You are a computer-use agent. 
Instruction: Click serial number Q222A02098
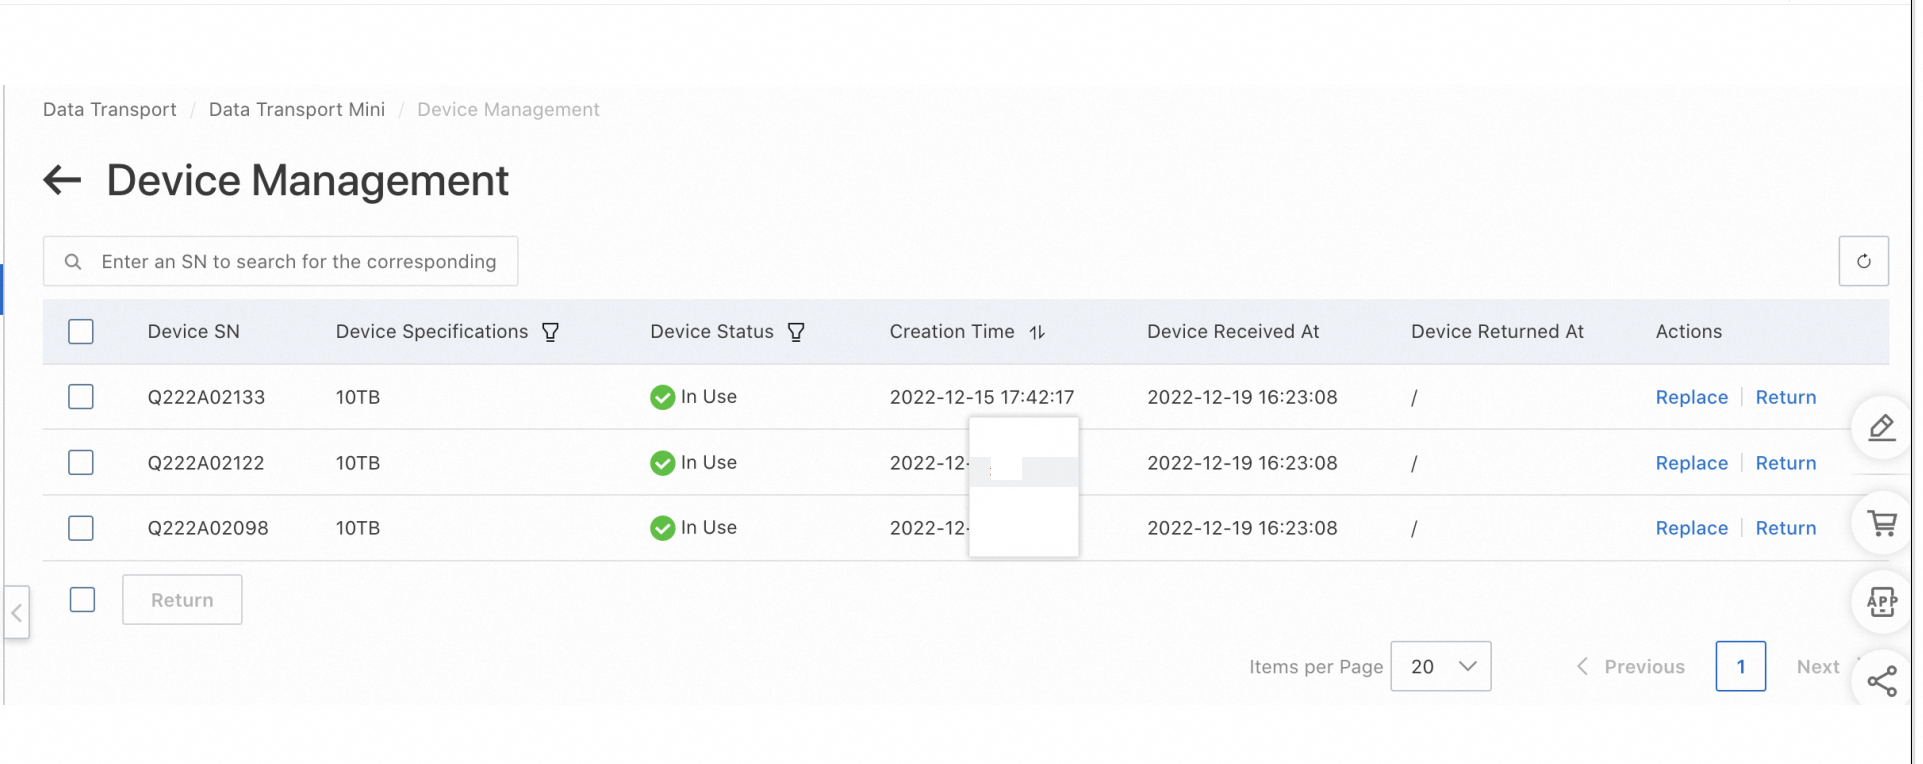coord(208,528)
